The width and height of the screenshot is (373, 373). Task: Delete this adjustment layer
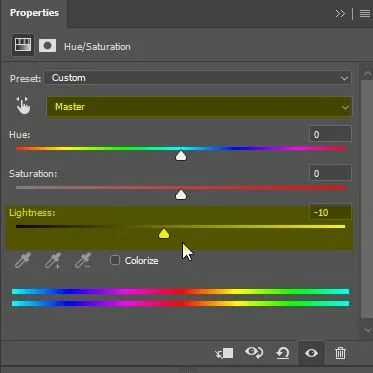340,353
